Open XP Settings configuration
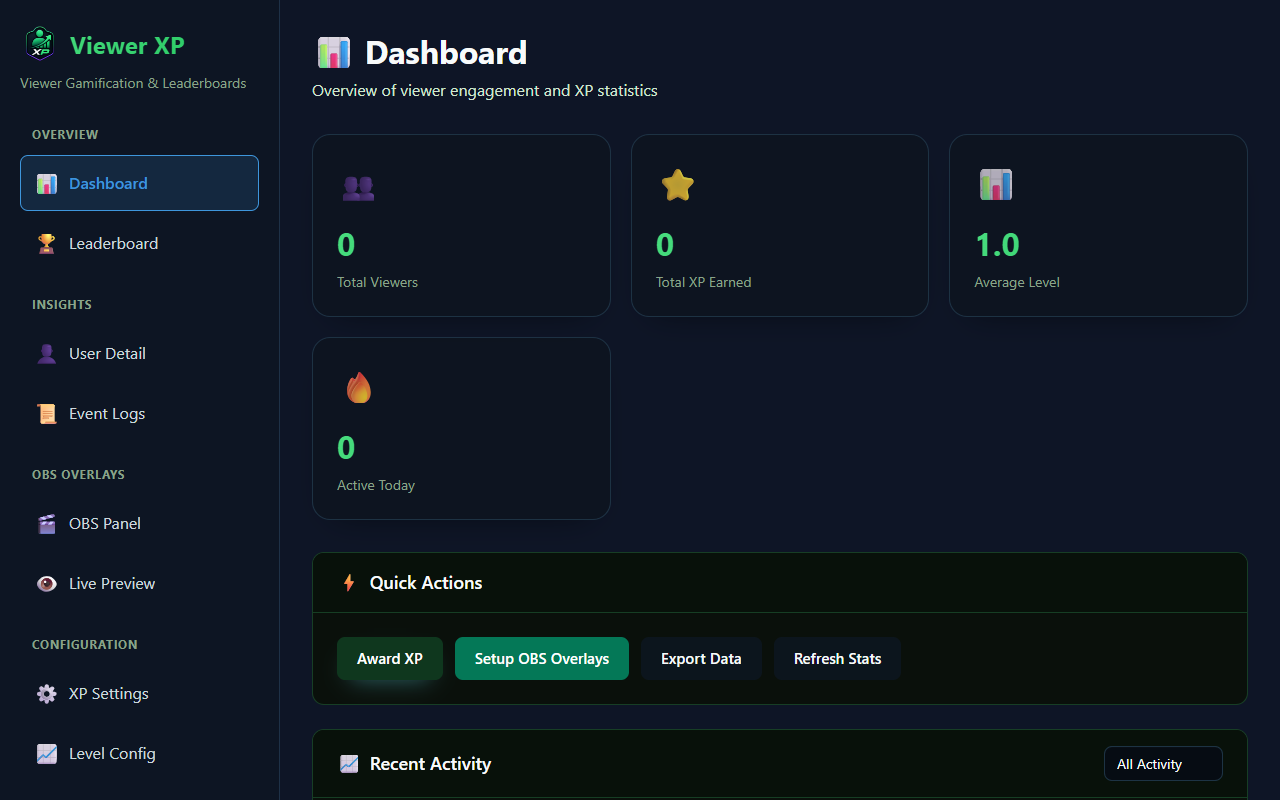Viewport: 1280px width, 800px height. (139, 693)
